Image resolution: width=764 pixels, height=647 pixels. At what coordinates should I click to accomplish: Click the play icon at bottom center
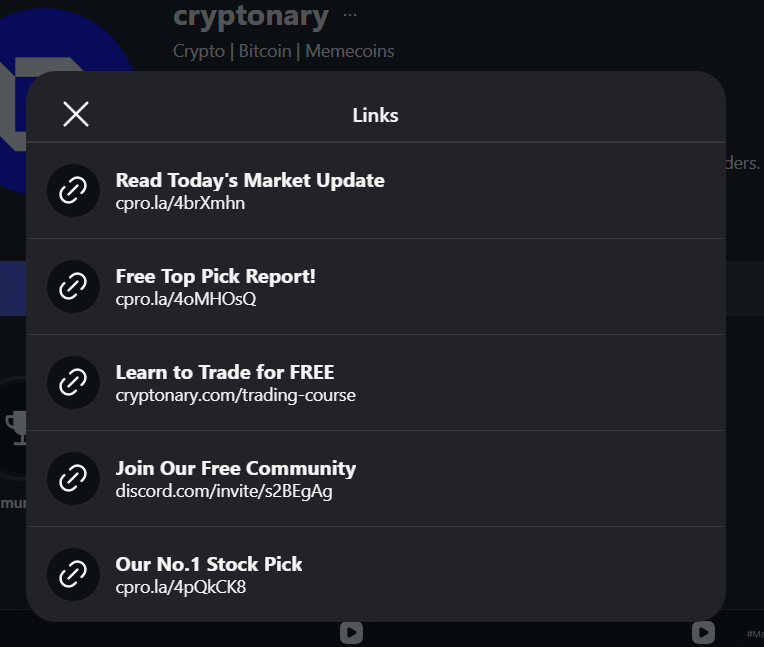(350, 632)
